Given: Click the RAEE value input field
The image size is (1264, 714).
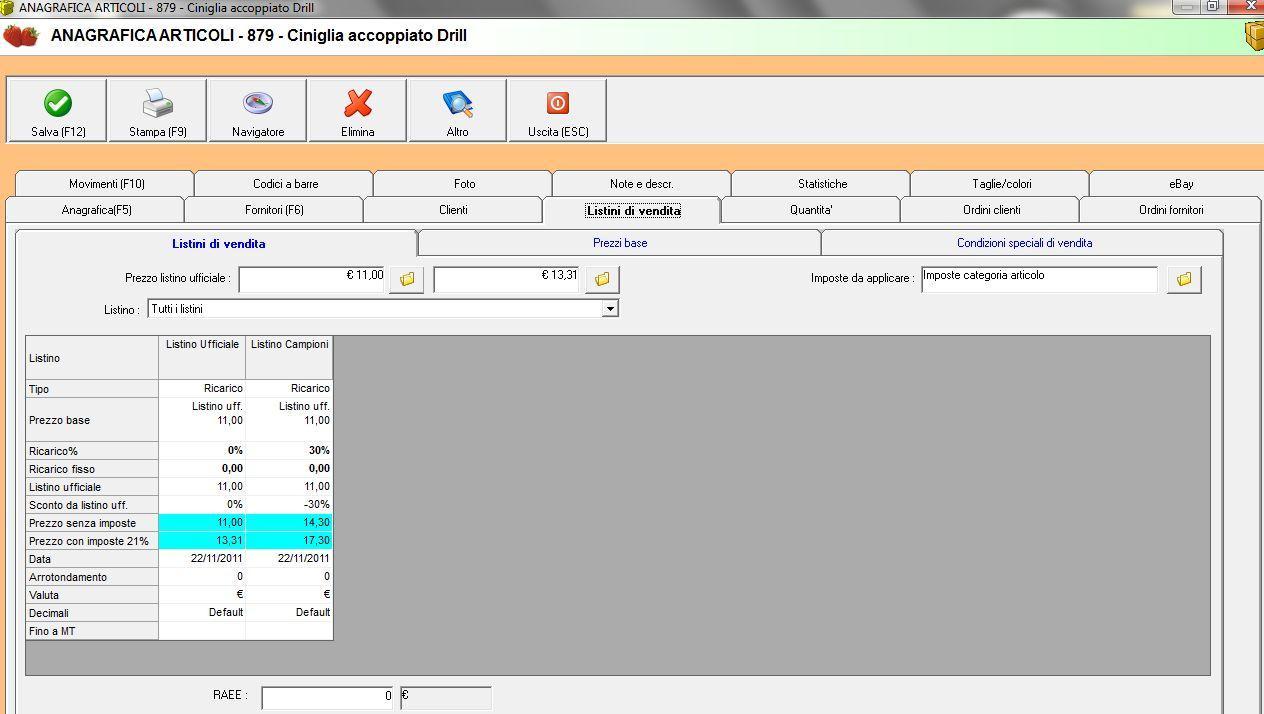Looking at the screenshot, I should pyautogui.click(x=327, y=697).
